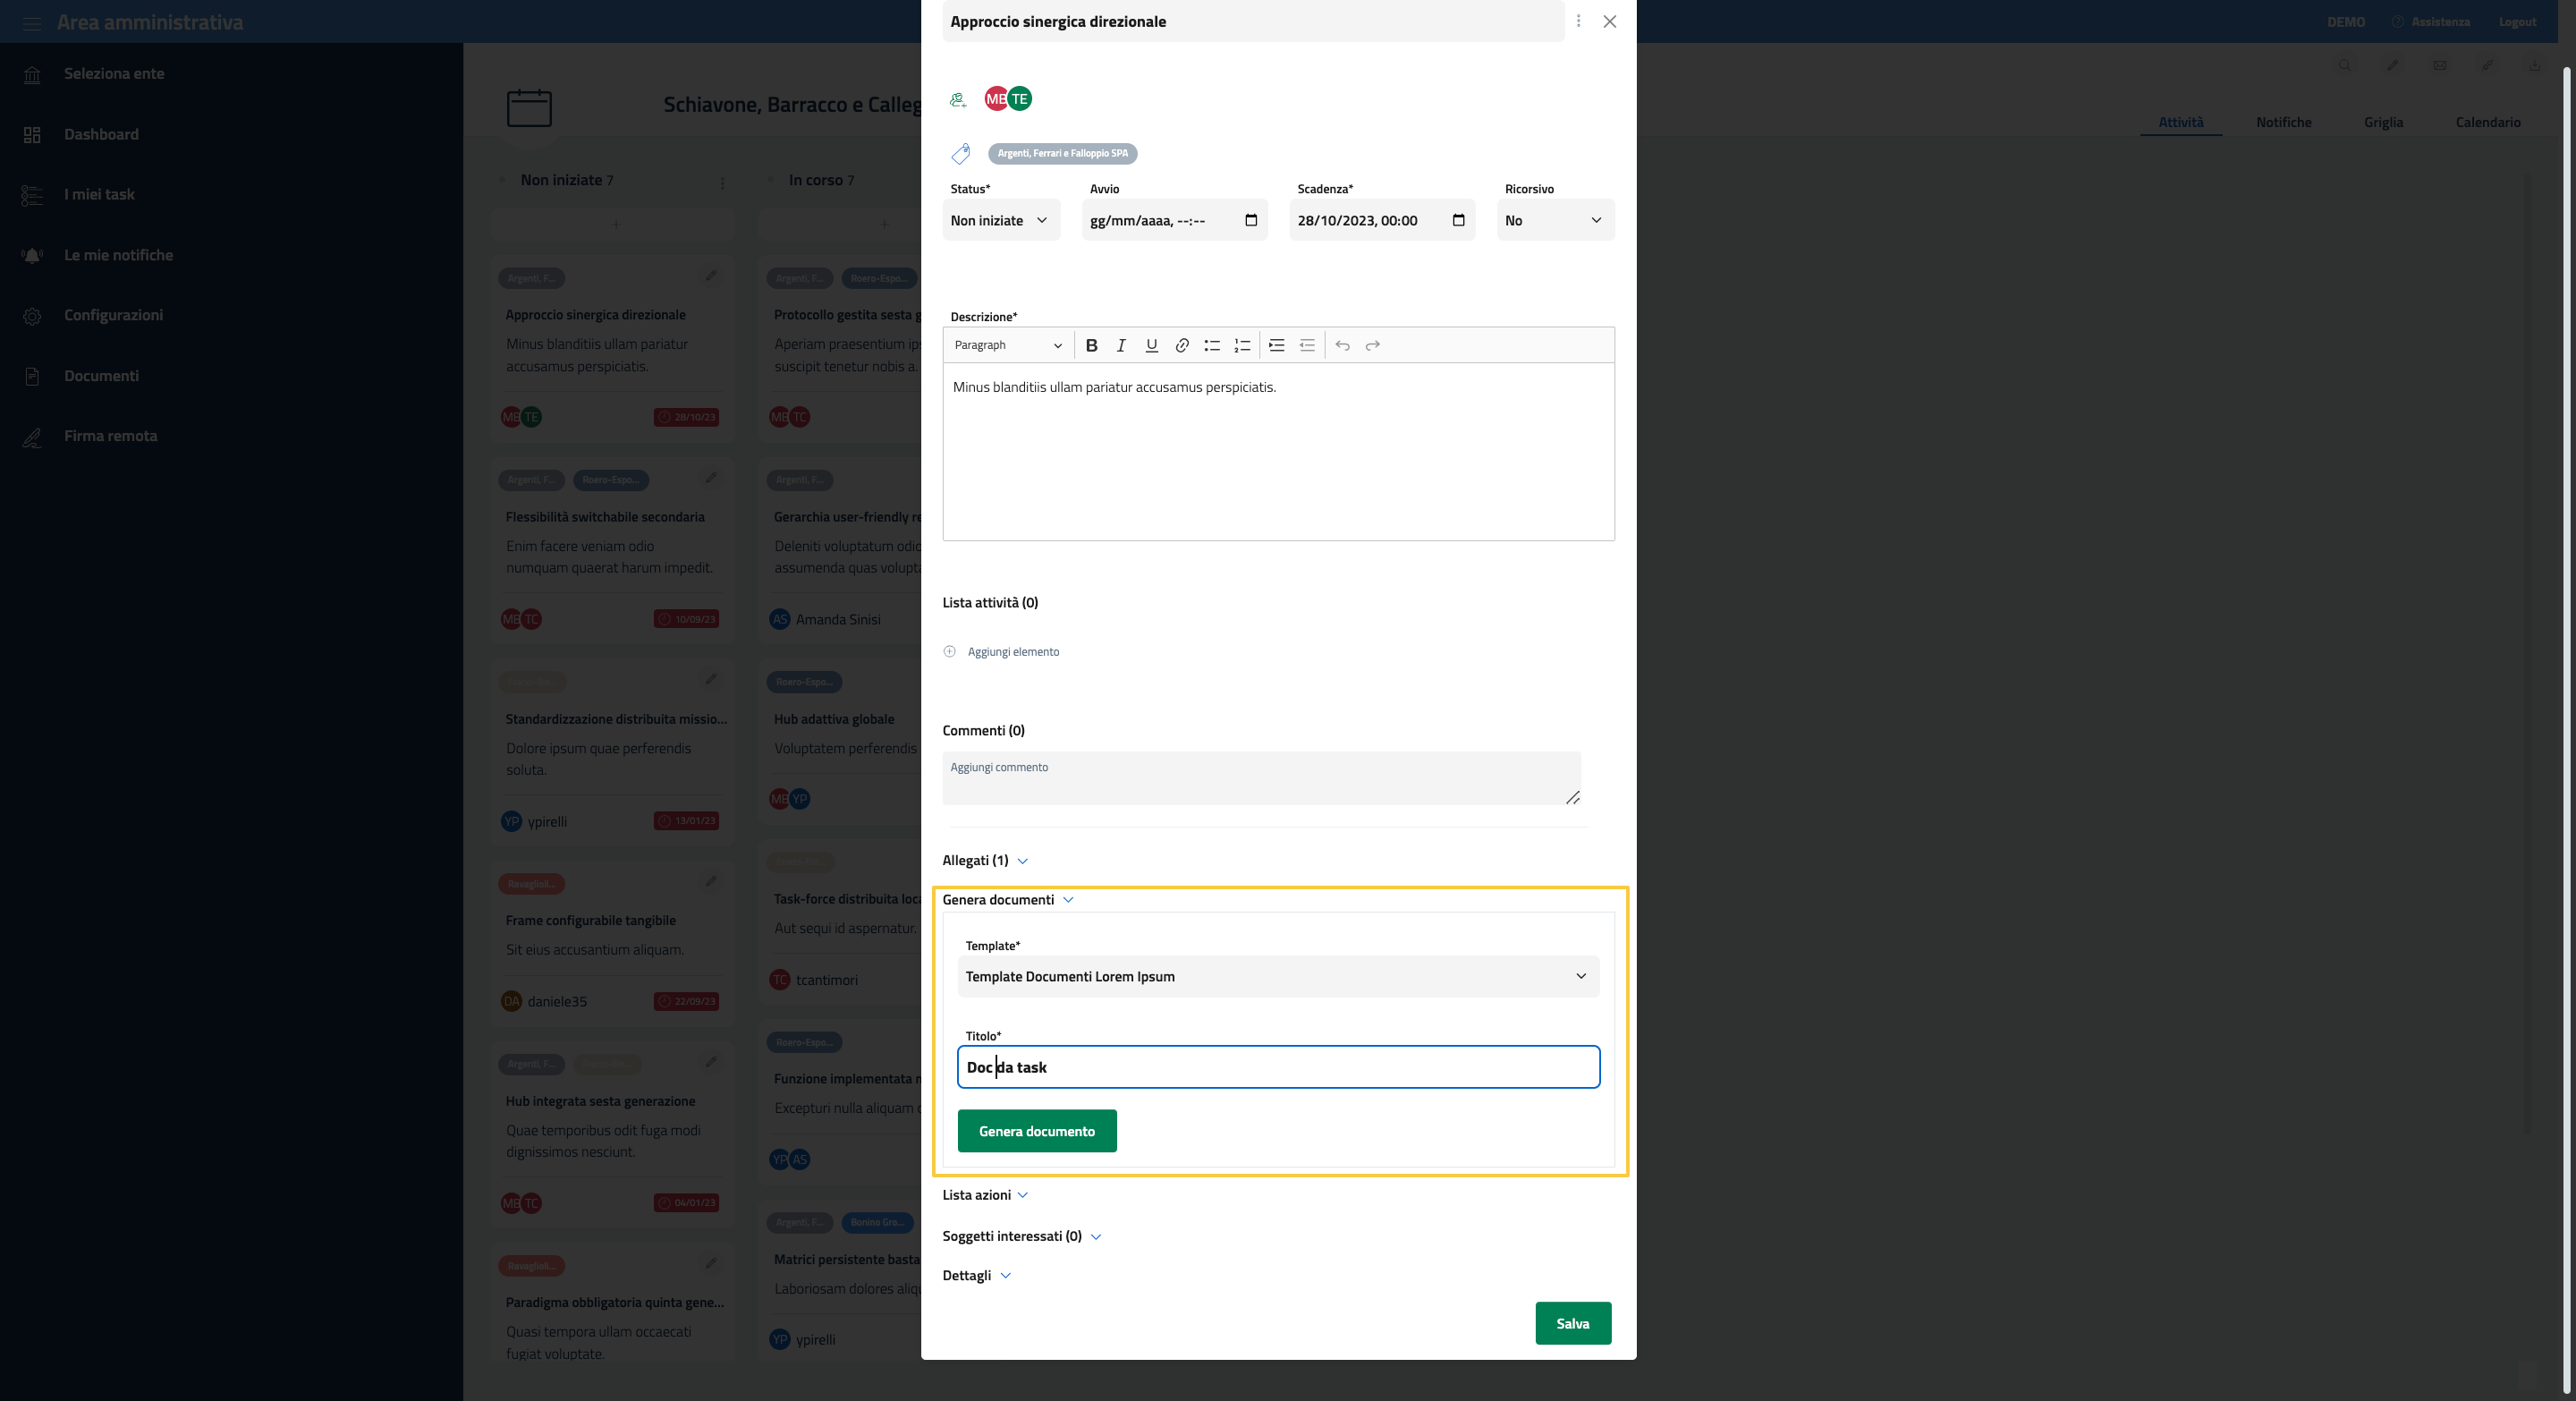The height and width of the screenshot is (1401, 2576).
Task: Expand the Allegati (1) section
Action: [984, 860]
